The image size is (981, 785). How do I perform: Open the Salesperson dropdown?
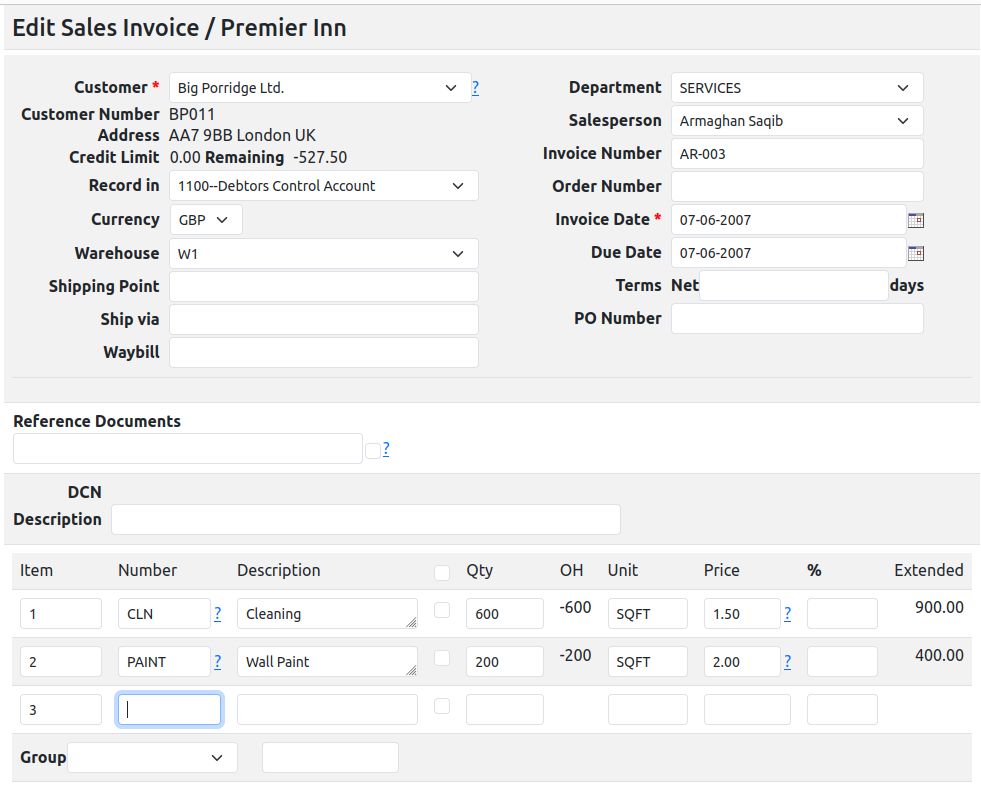[x=796, y=121]
